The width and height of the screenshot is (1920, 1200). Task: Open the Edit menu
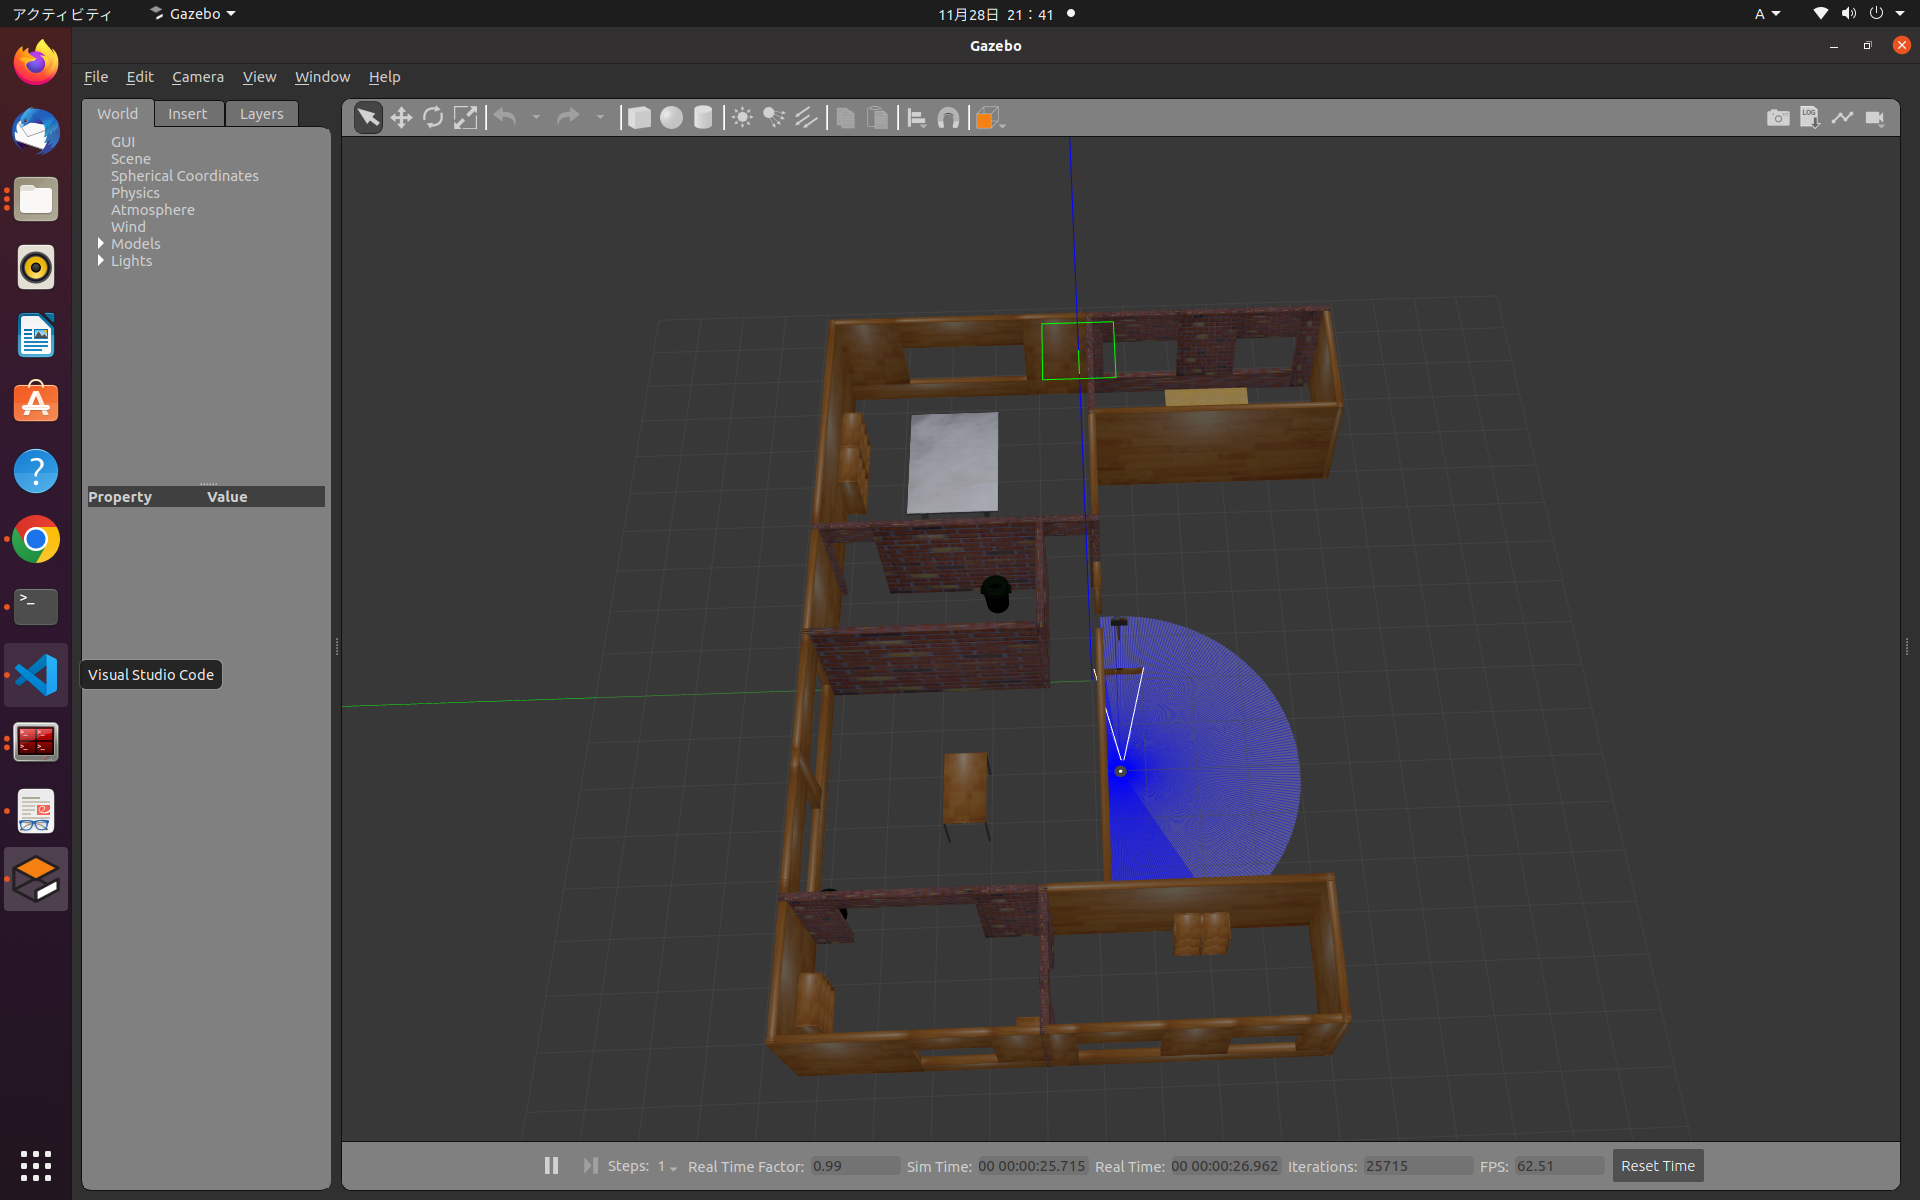coord(140,77)
